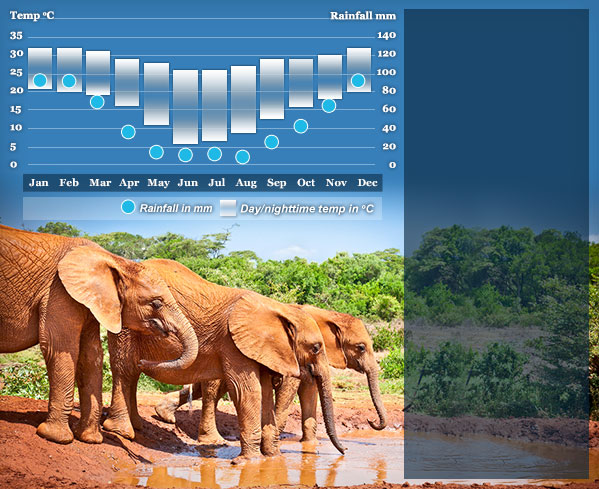Click the October rainfall circle
Image resolution: width=599 pixels, height=489 pixels.
pos(301,126)
